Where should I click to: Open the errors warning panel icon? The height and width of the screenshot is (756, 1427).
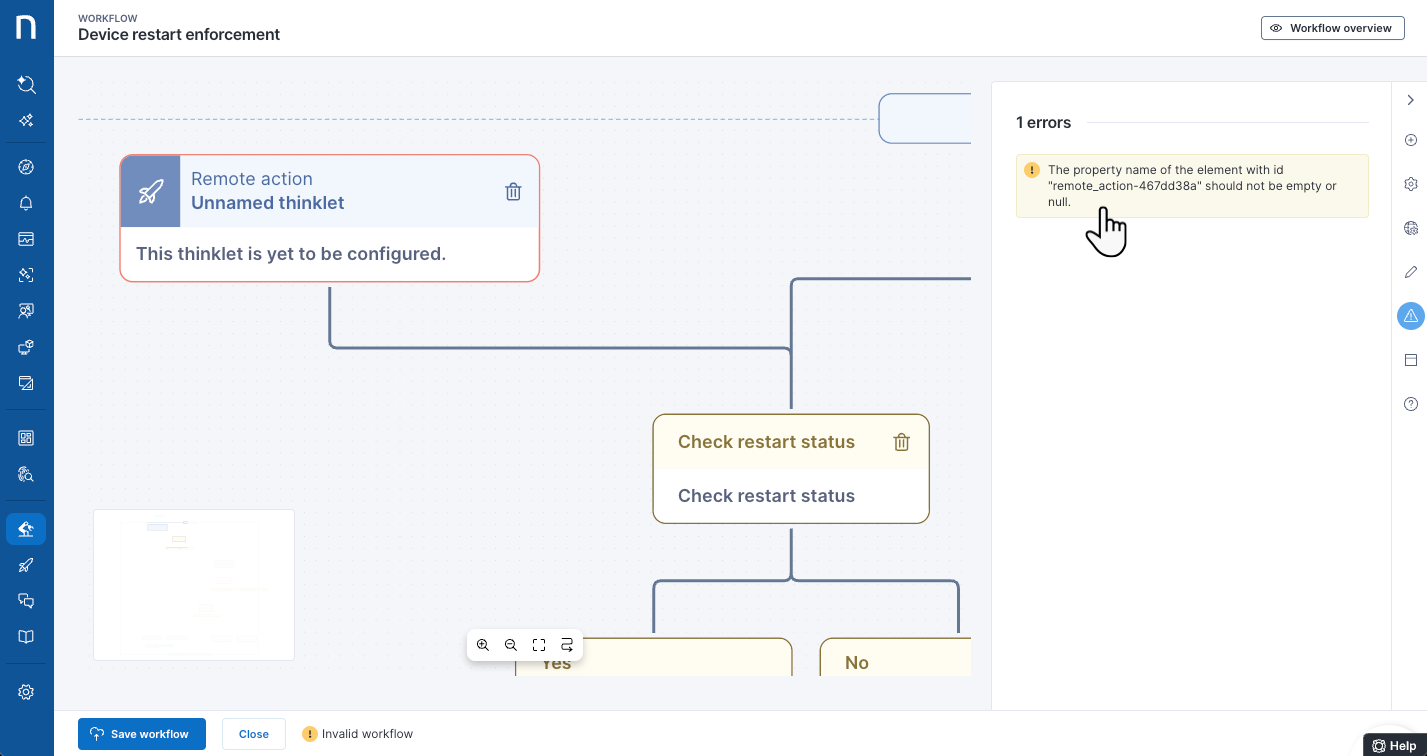coord(1410,316)
